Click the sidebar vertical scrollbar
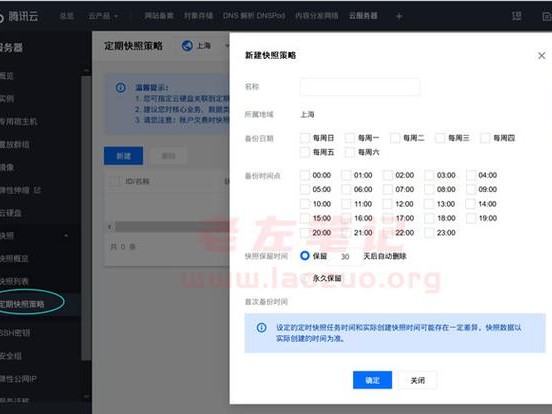The width and height of the screenshot is (552, 414). click(86, 218)
